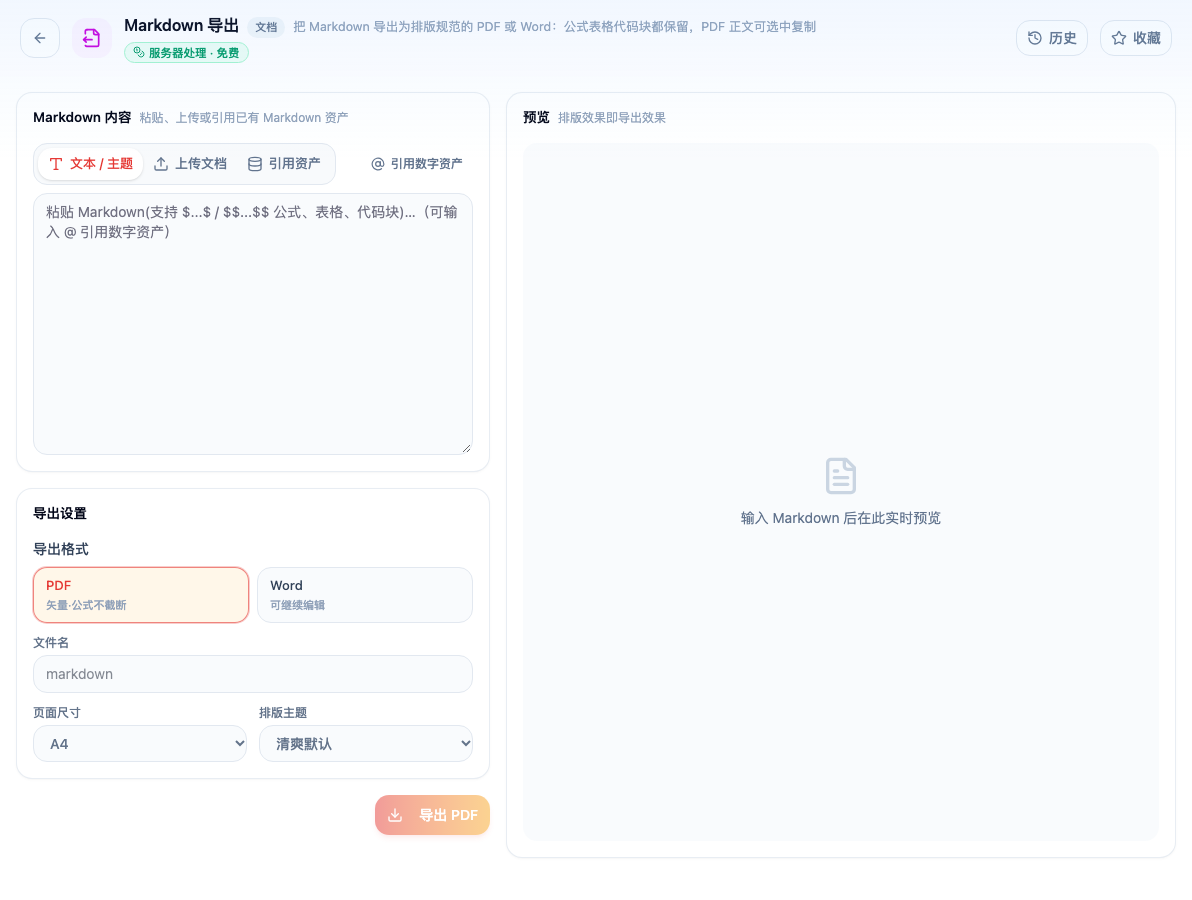The height and width of the screenshot is (900, 1192).
Task: Select Word export format
Action: coord(365,595)
